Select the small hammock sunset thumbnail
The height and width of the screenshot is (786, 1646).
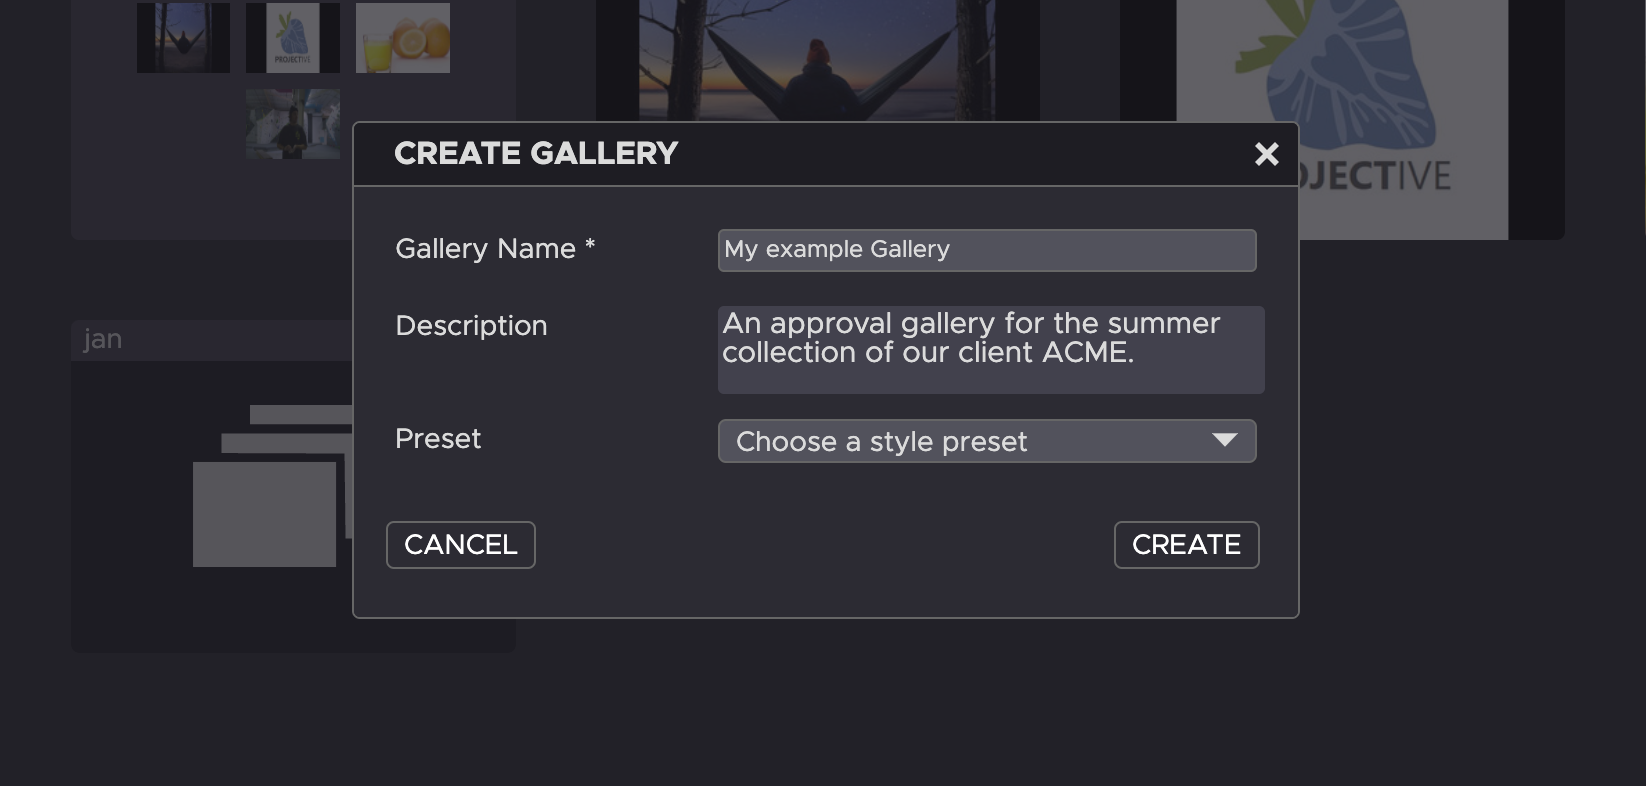point(183,38)
